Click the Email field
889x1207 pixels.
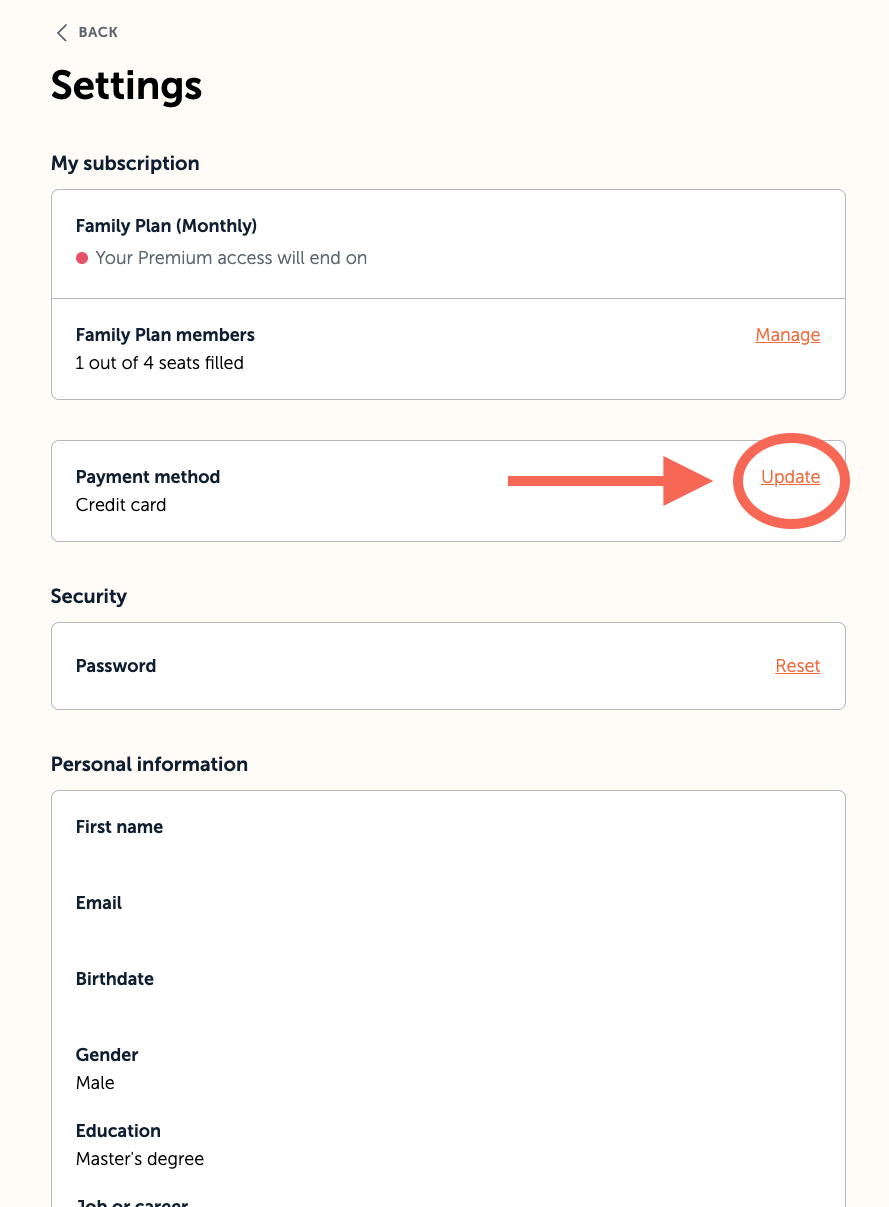coord(99,903)
